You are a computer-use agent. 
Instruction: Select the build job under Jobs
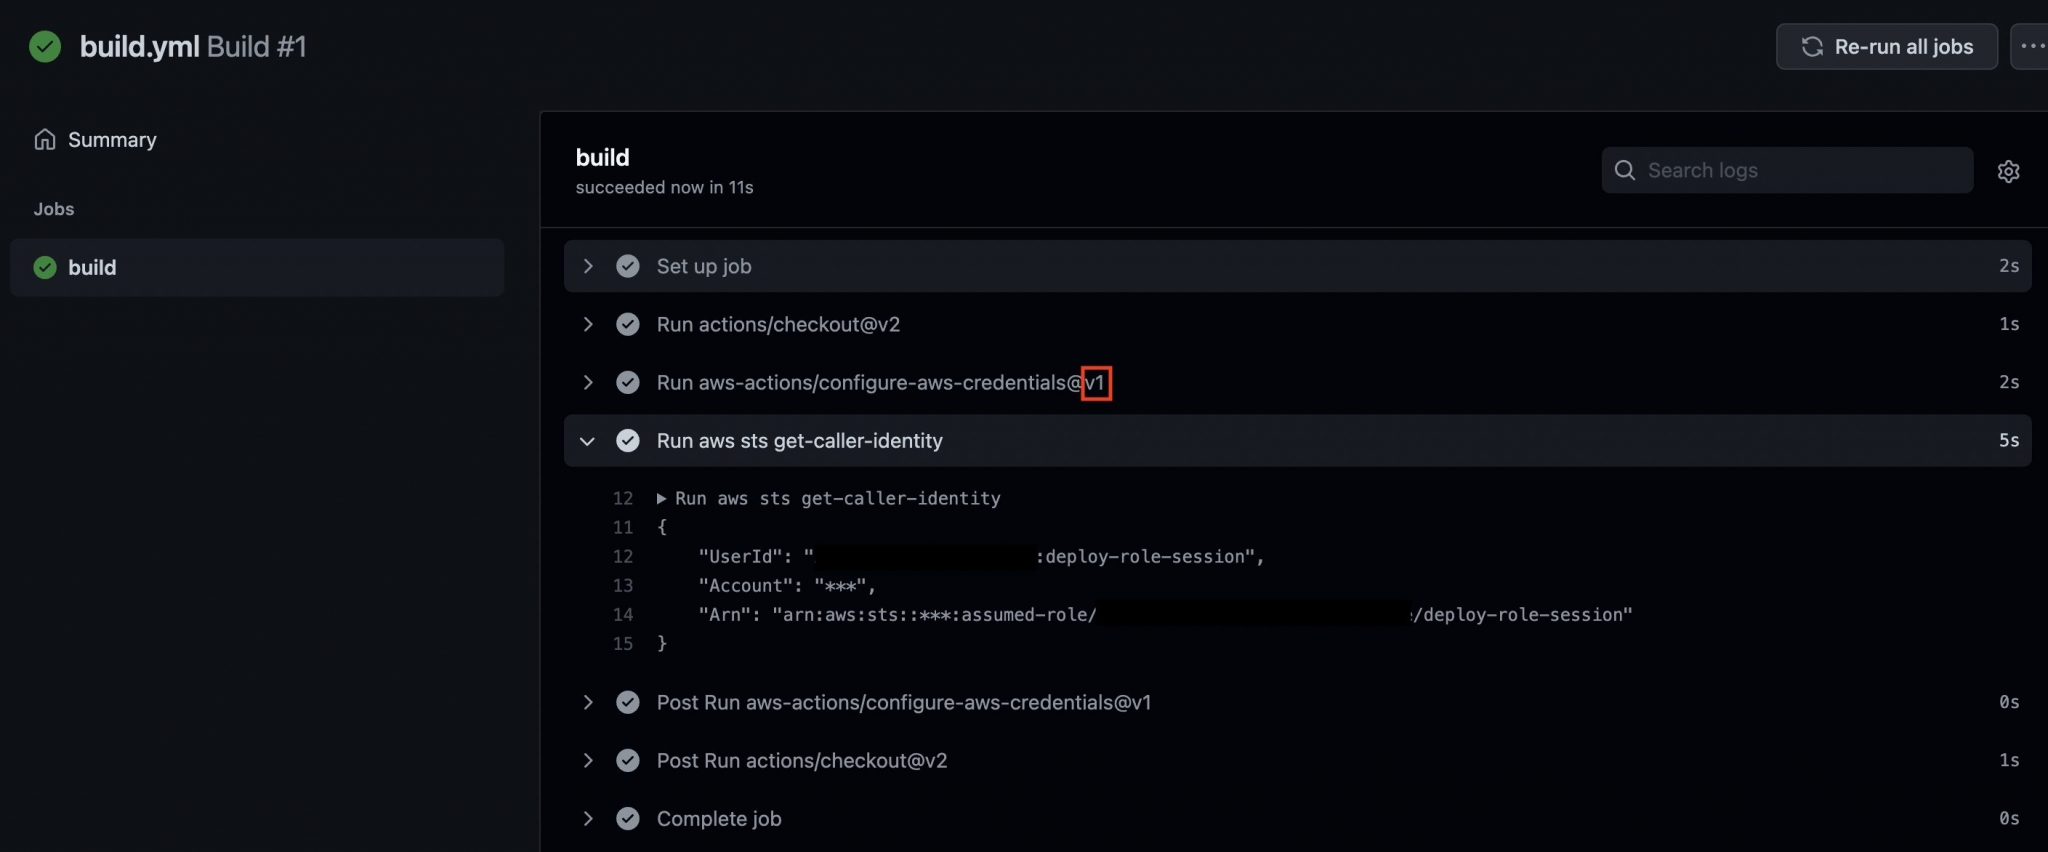pyautogui.click(x=91, y=267)
